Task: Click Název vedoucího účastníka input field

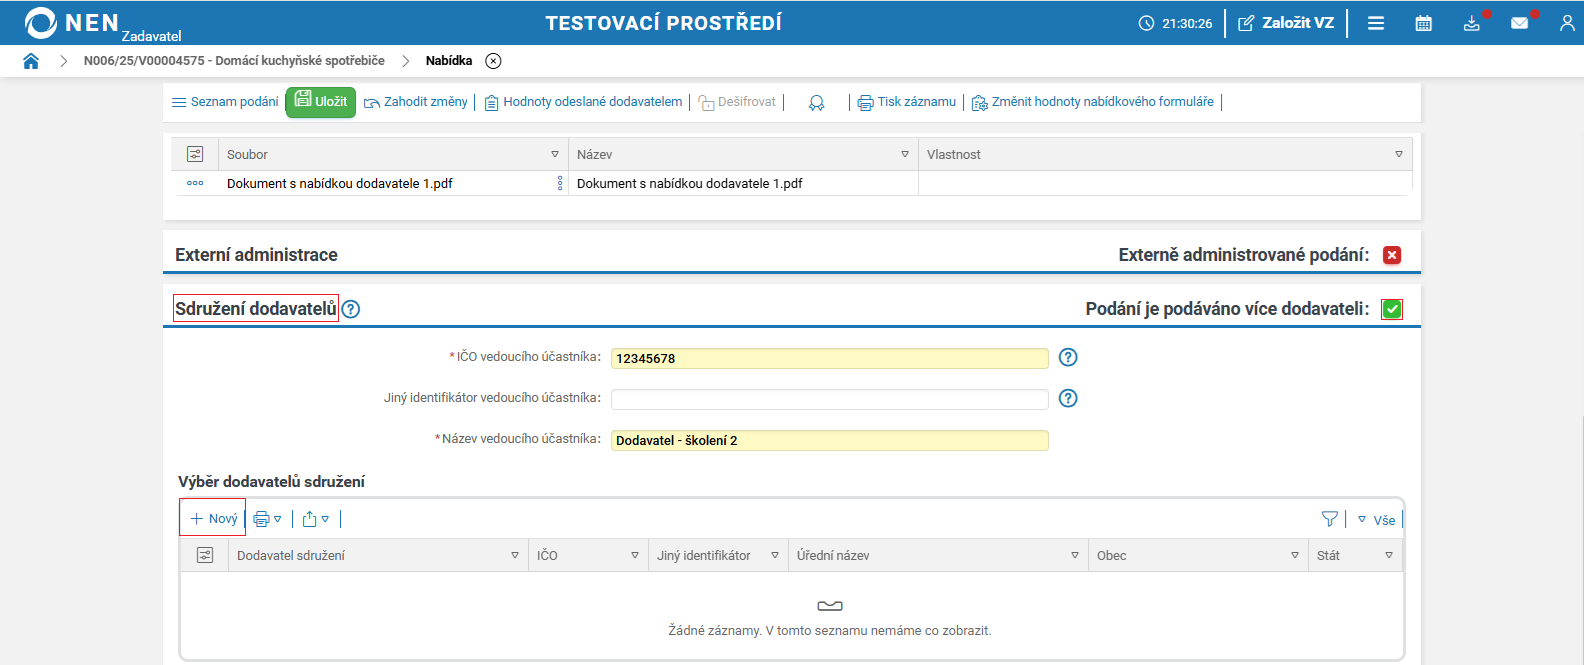Action: pos(829,440)
